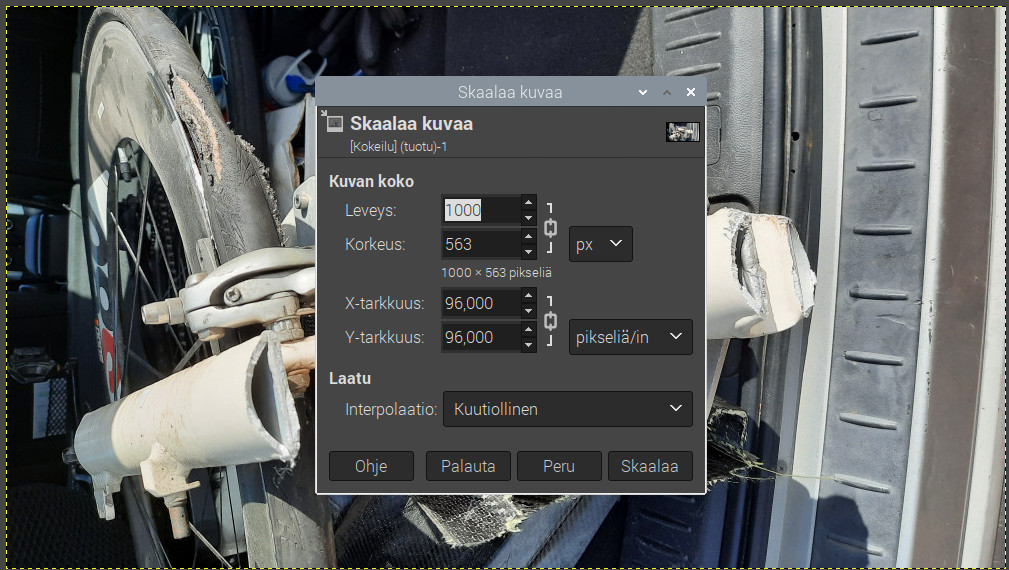The width and height of the screenshot is (1009, 570).
Task: Toggle the X/Y resolution chain link
Action: pyautogui.click(x=549, y=321)
